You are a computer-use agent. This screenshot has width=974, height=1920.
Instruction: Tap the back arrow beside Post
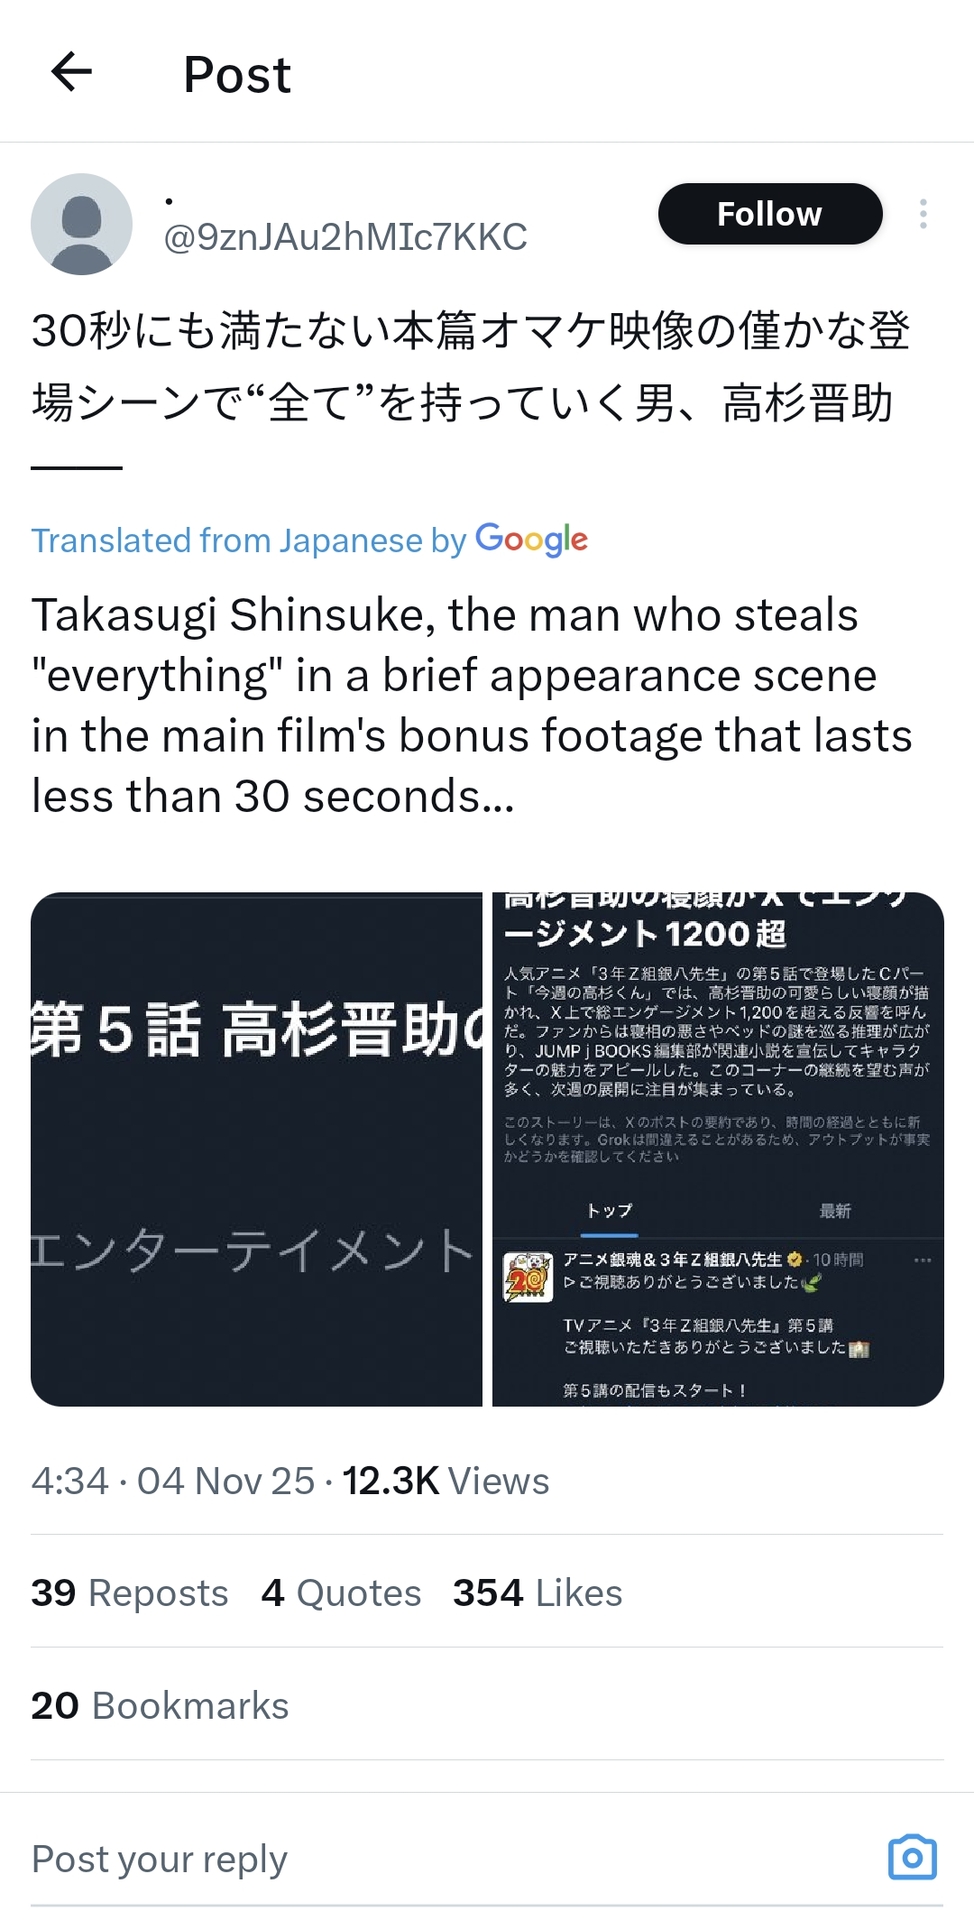pos(71,73)
